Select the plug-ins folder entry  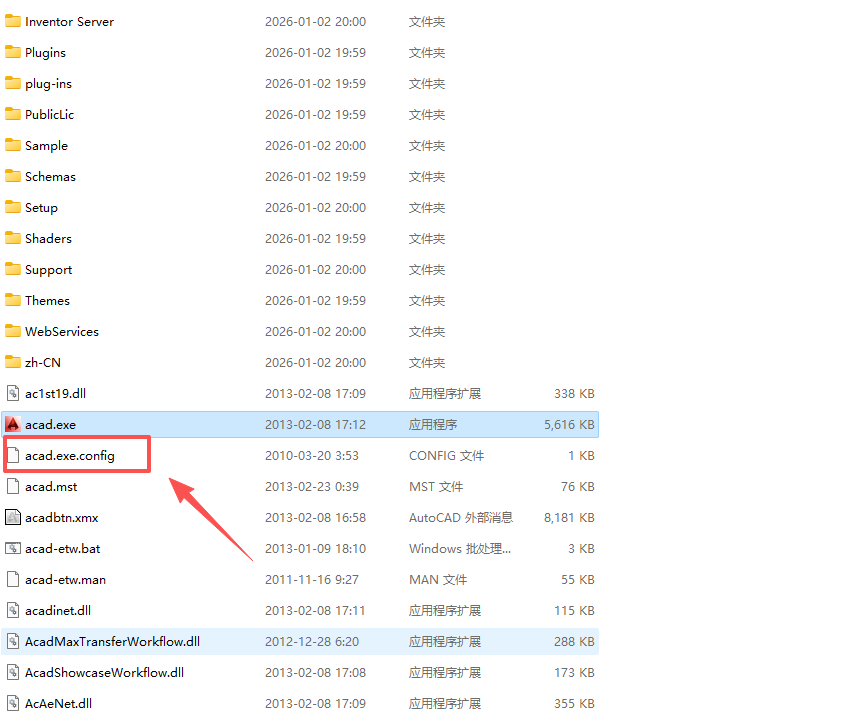tap(48, 83)
